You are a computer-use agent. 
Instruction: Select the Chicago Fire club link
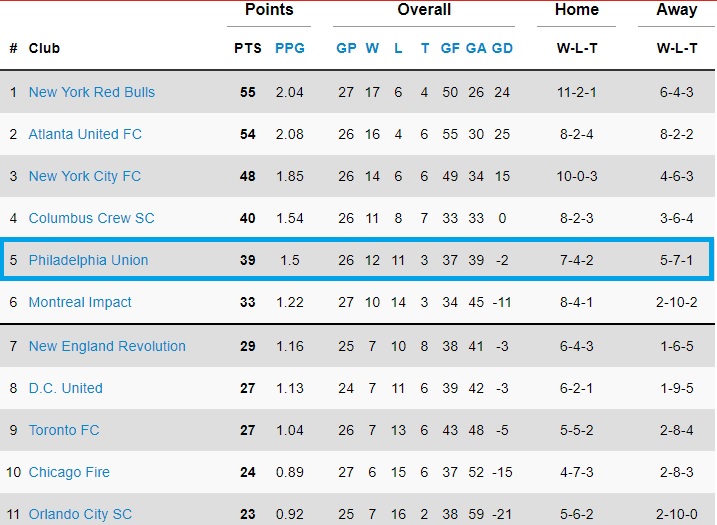[x=69, y=472]
